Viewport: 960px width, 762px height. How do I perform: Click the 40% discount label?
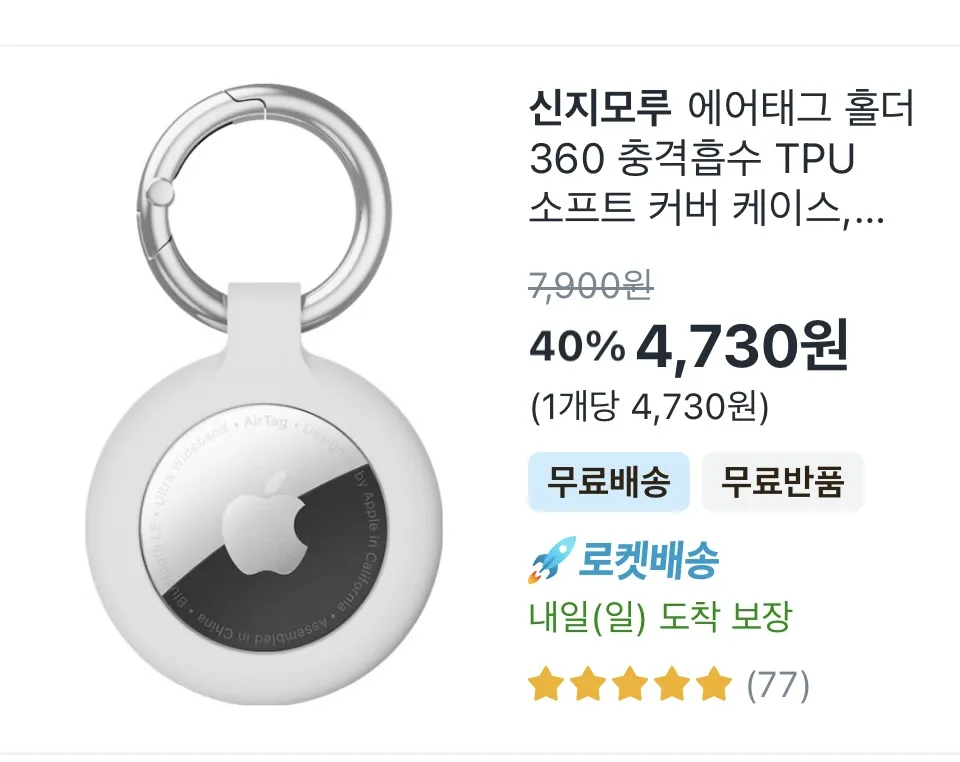[x=577, y=346]
